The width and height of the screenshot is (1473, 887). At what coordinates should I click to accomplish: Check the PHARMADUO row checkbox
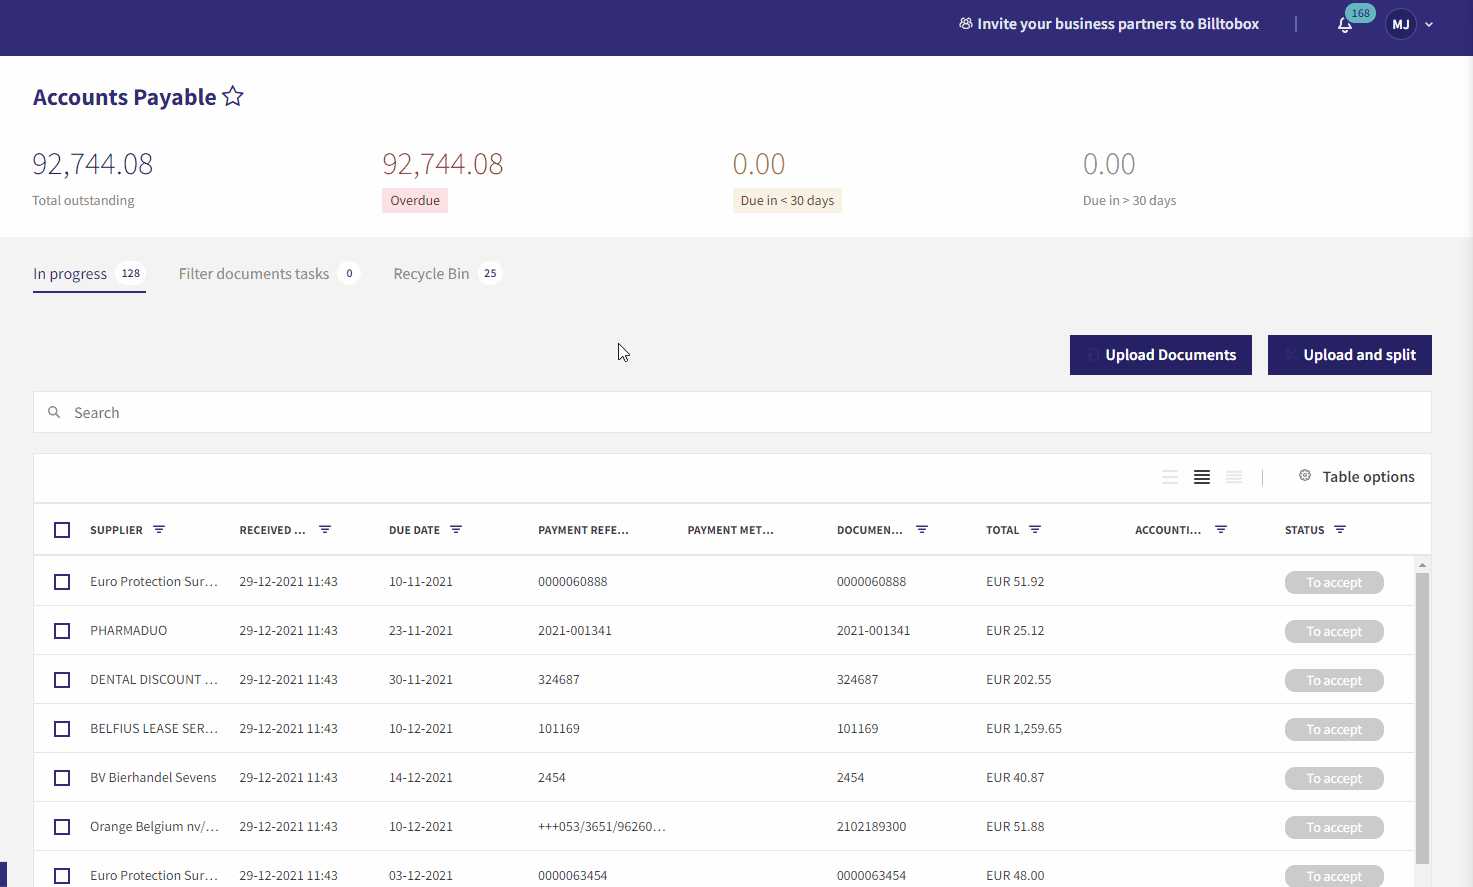click(62, 631)
